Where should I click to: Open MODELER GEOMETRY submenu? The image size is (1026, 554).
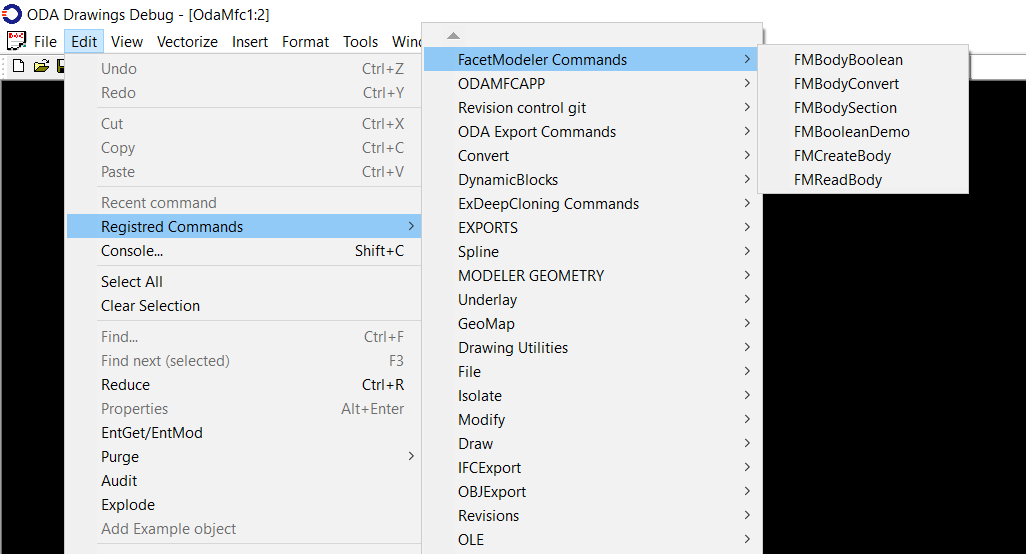pyautogui.click(x=590, y=275)
